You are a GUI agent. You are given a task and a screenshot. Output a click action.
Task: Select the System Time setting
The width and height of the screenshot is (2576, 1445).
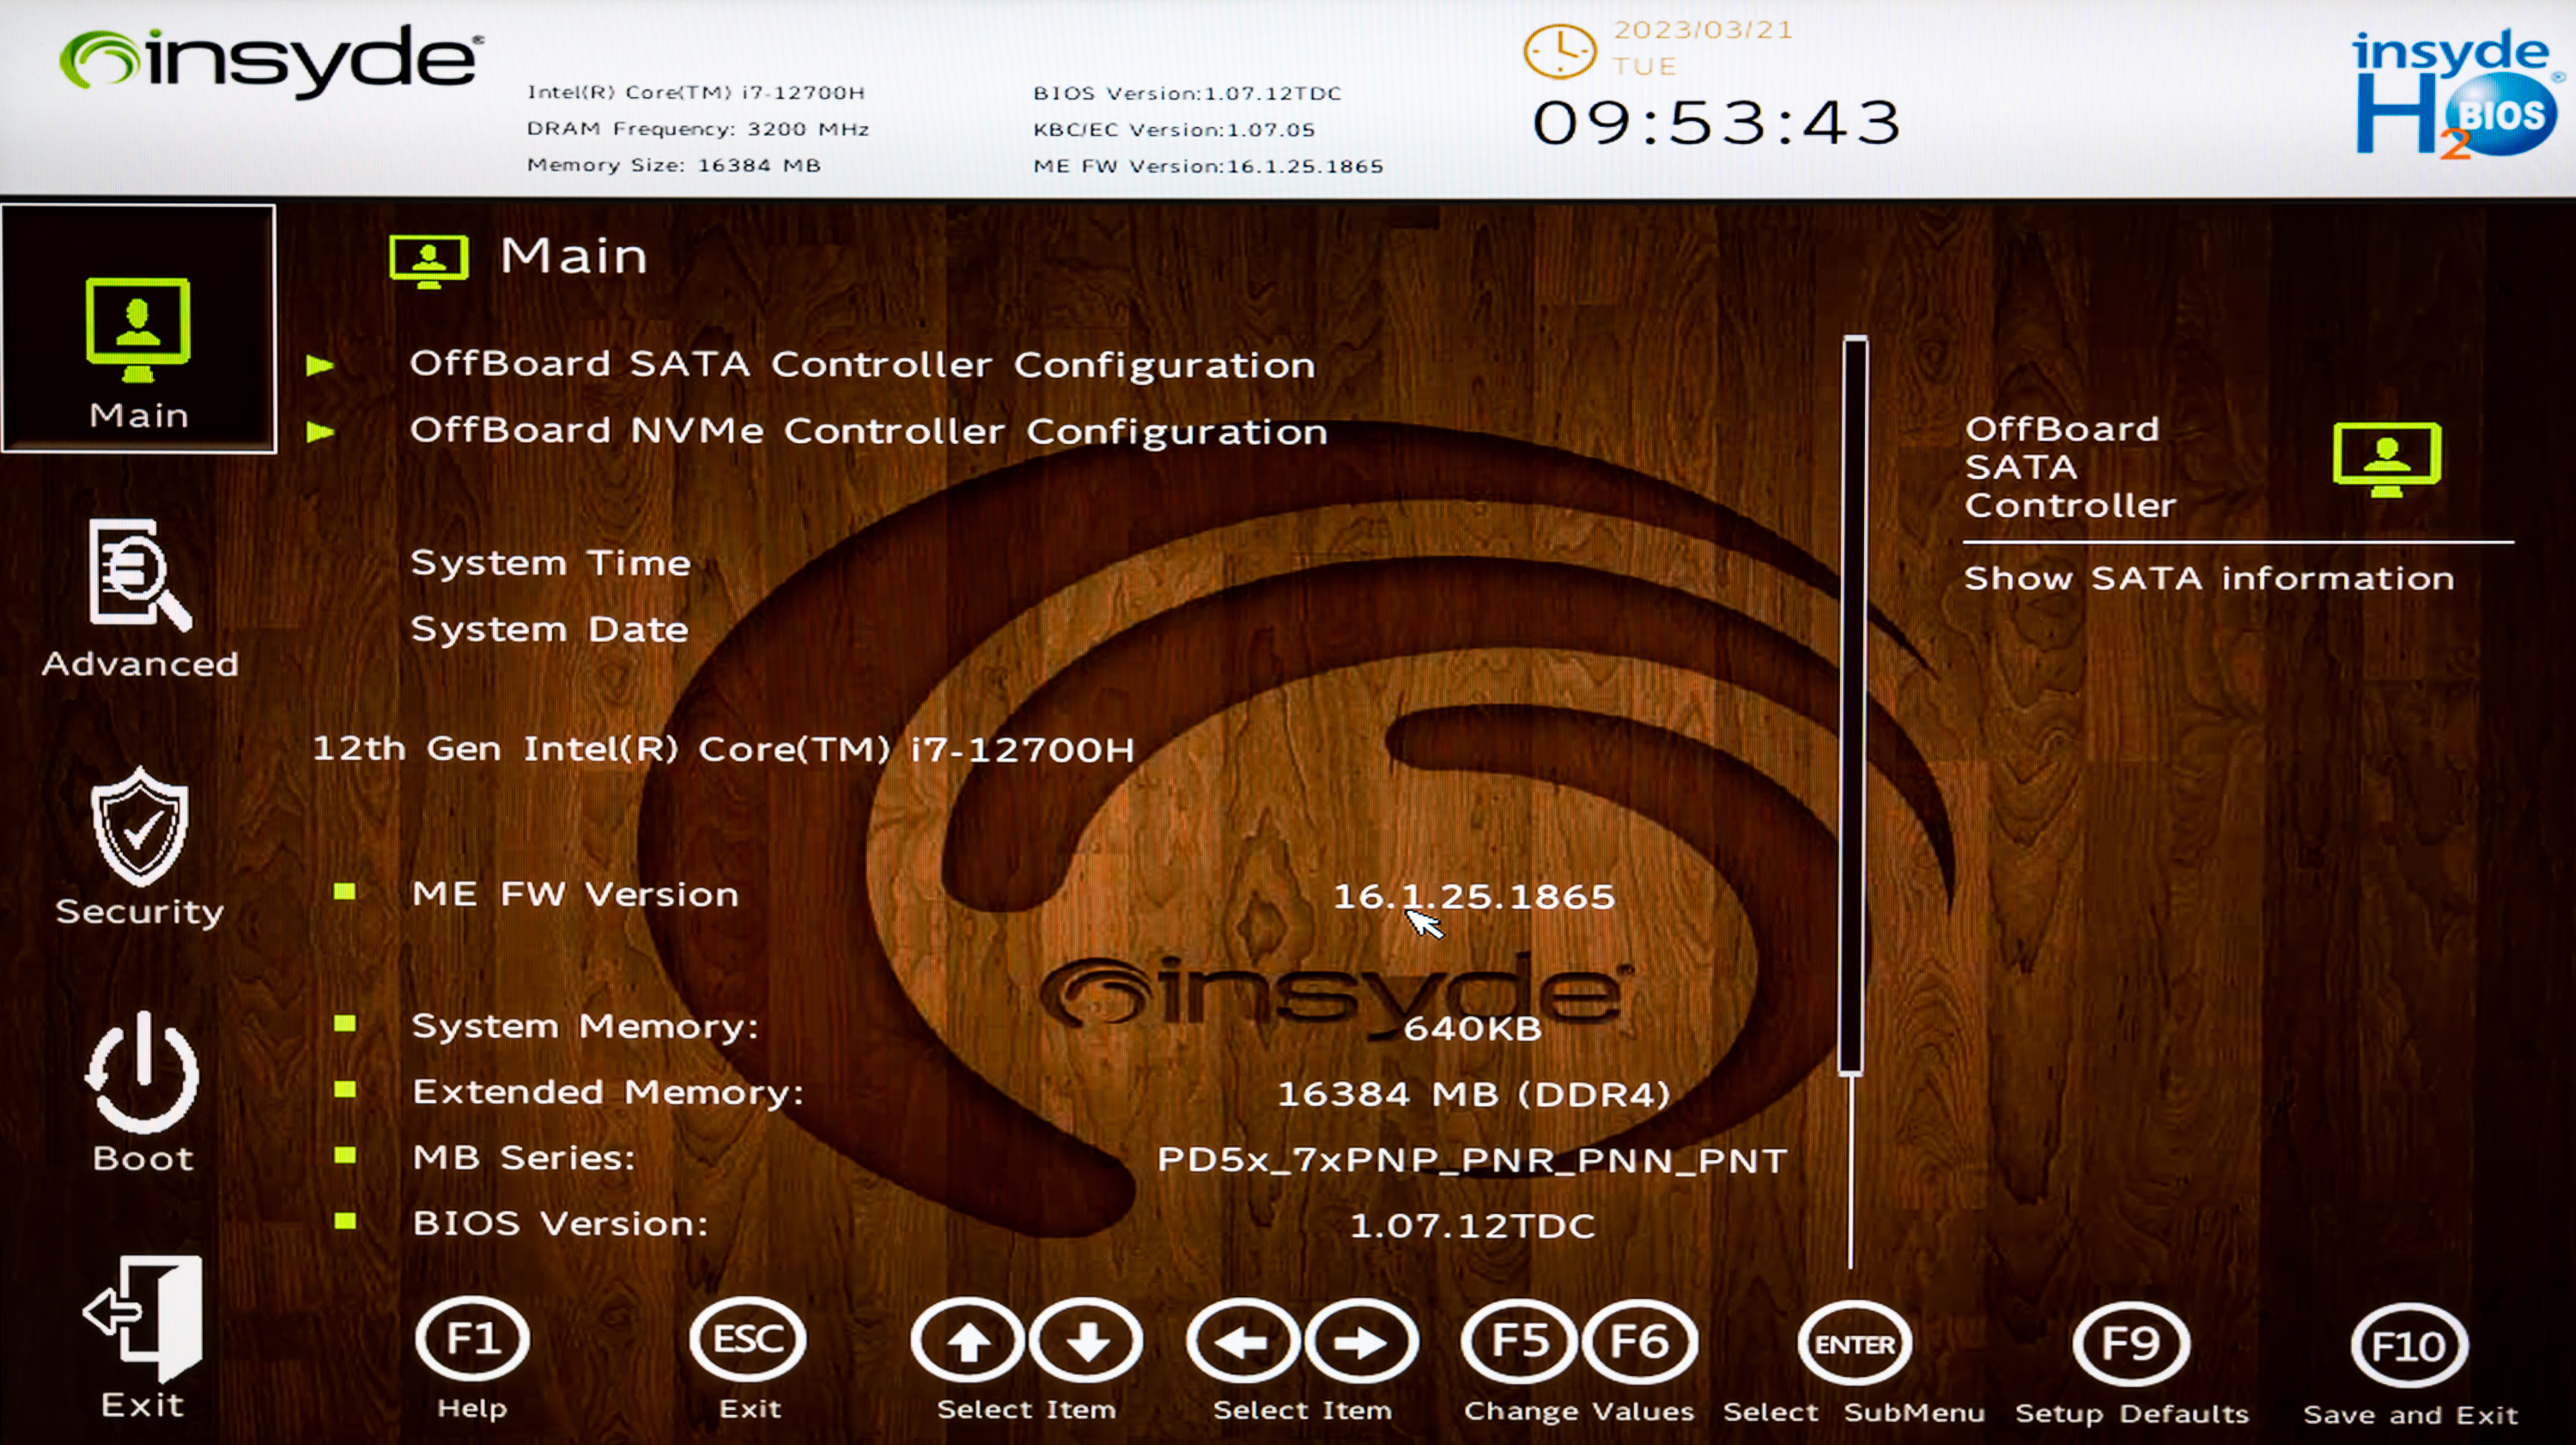pos(550,563)
